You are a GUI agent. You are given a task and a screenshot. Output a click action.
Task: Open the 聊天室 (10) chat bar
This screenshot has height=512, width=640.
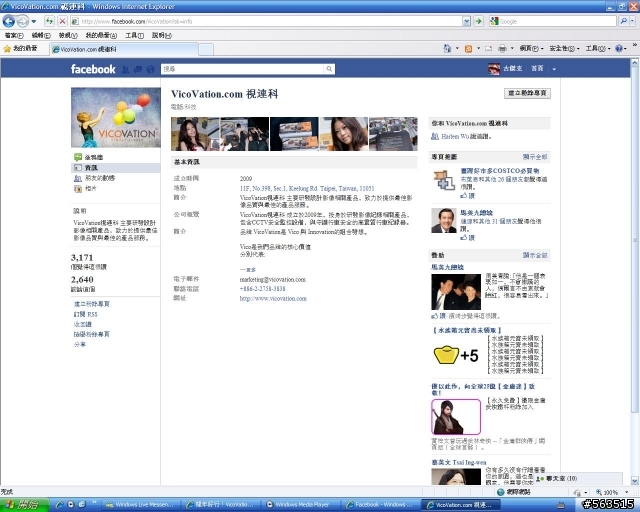pos(579,479)
